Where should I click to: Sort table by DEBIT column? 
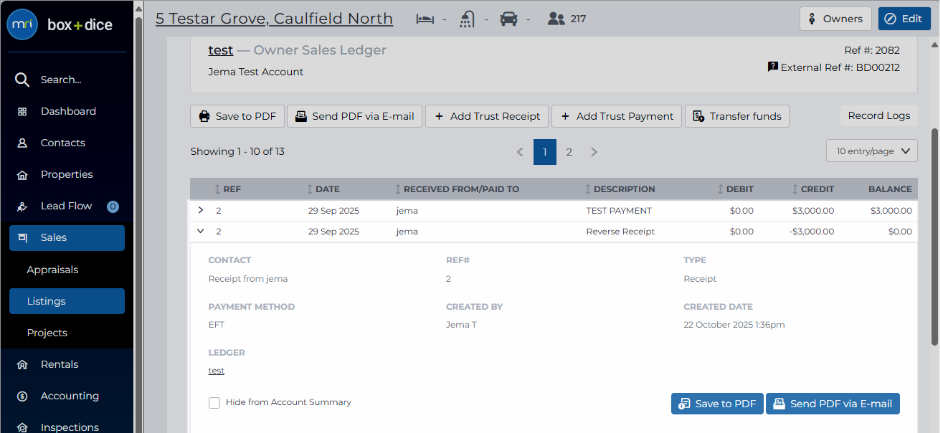[735, 189]
